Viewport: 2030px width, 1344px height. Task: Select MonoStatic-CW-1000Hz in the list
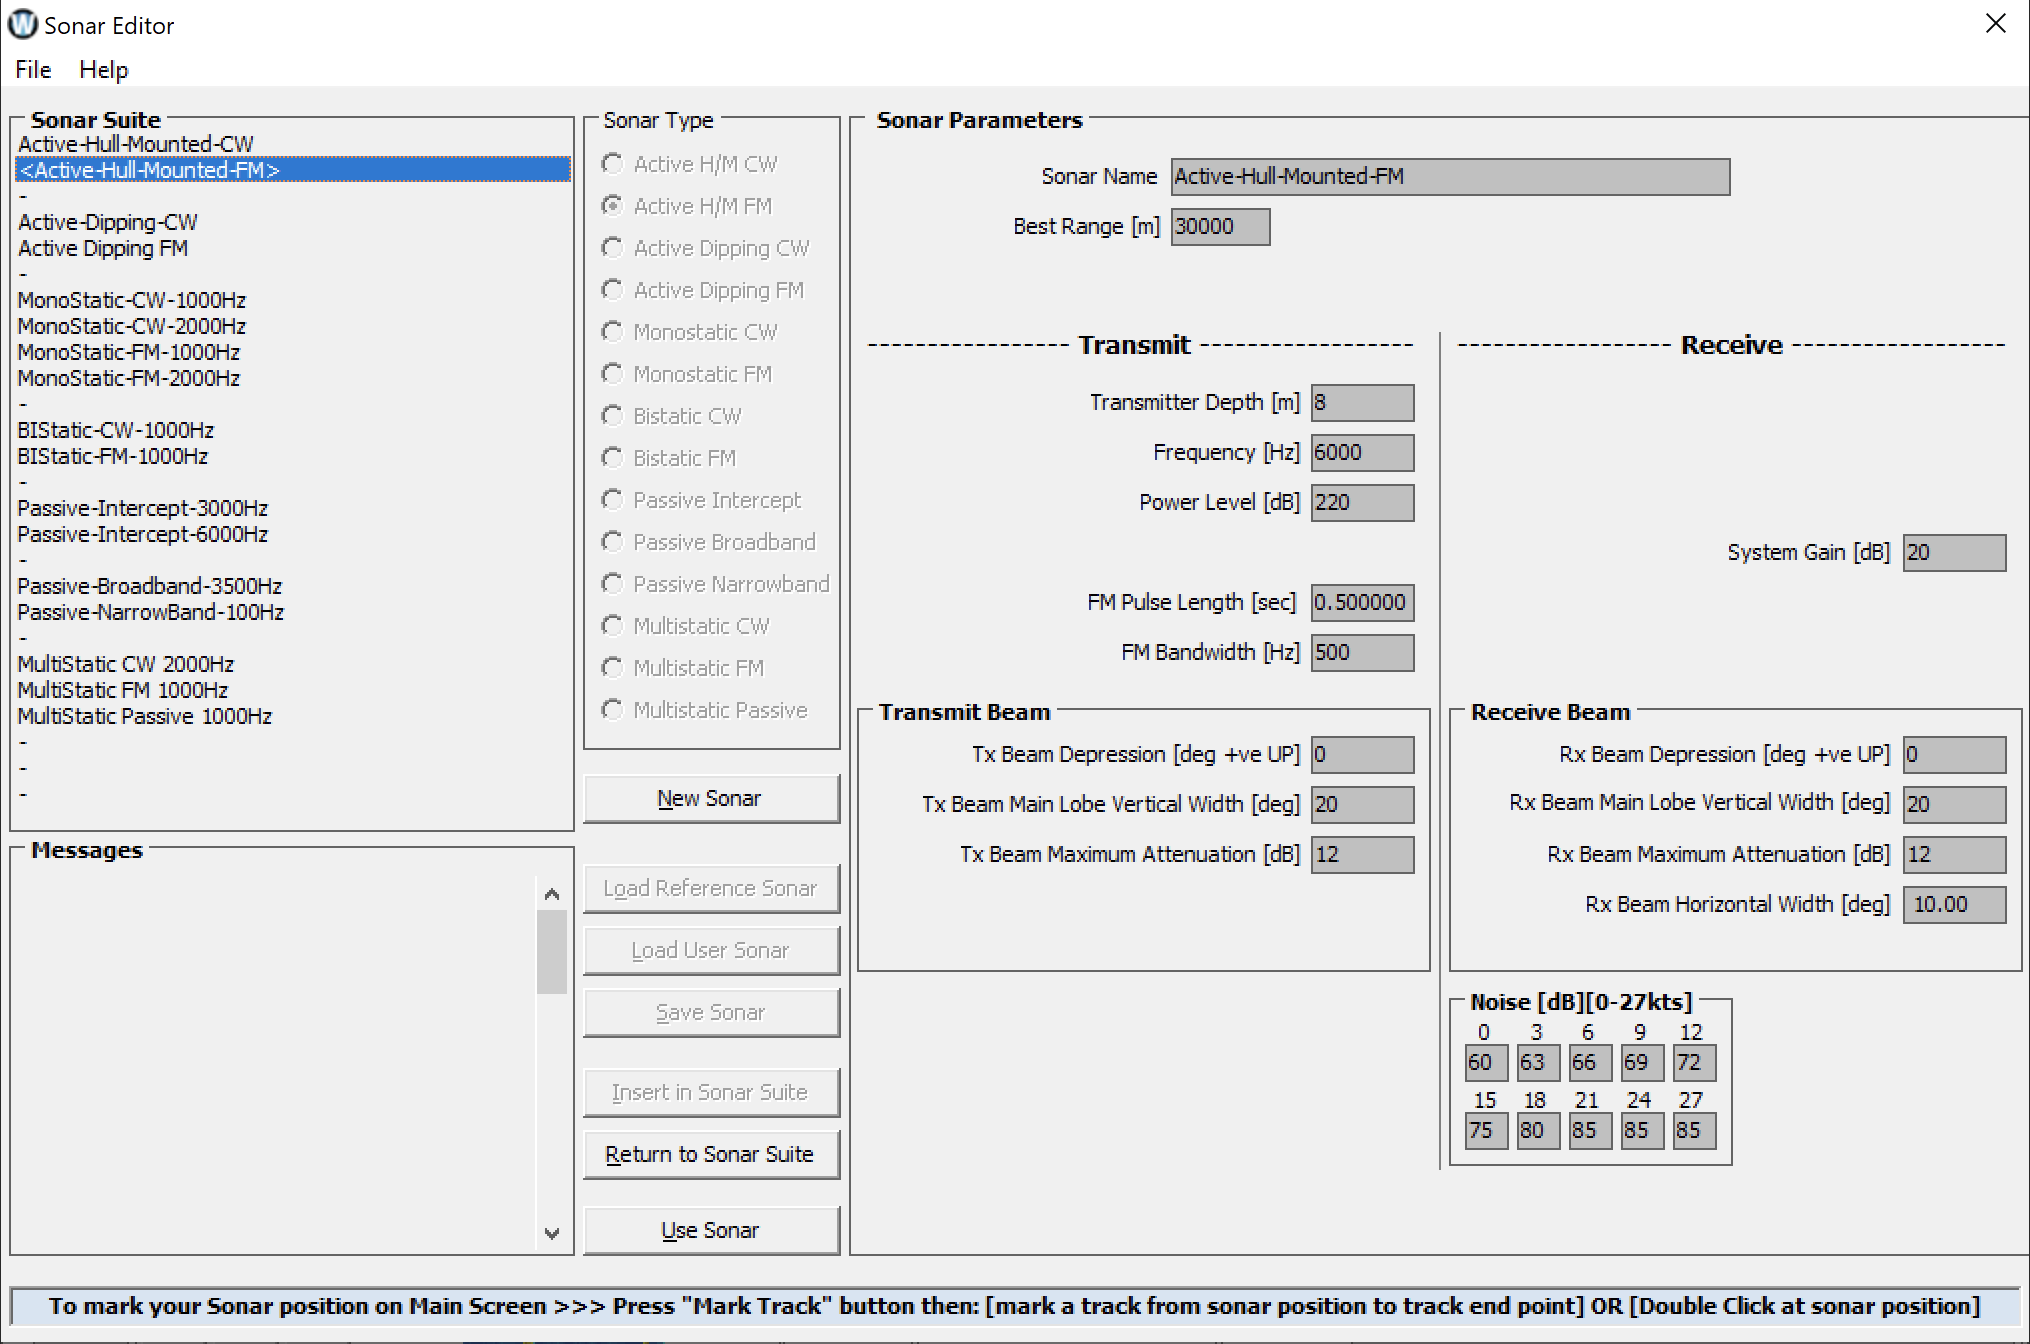(x=292, y=300)
